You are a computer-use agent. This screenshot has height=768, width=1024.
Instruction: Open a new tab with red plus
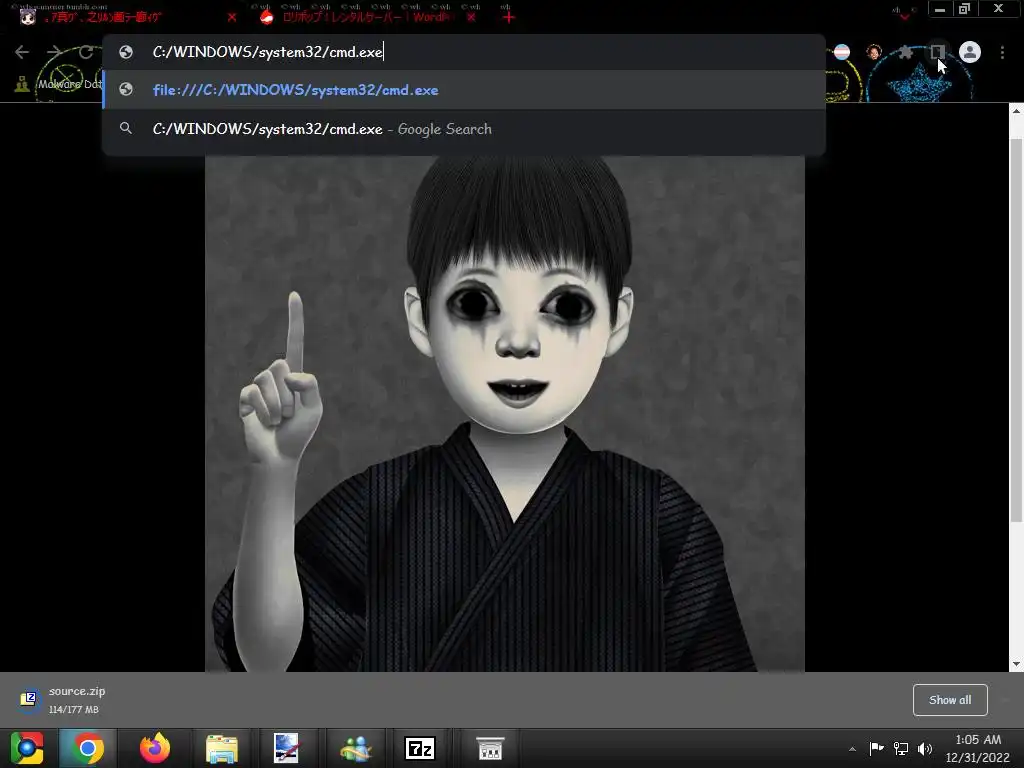[x=508, y=18]
